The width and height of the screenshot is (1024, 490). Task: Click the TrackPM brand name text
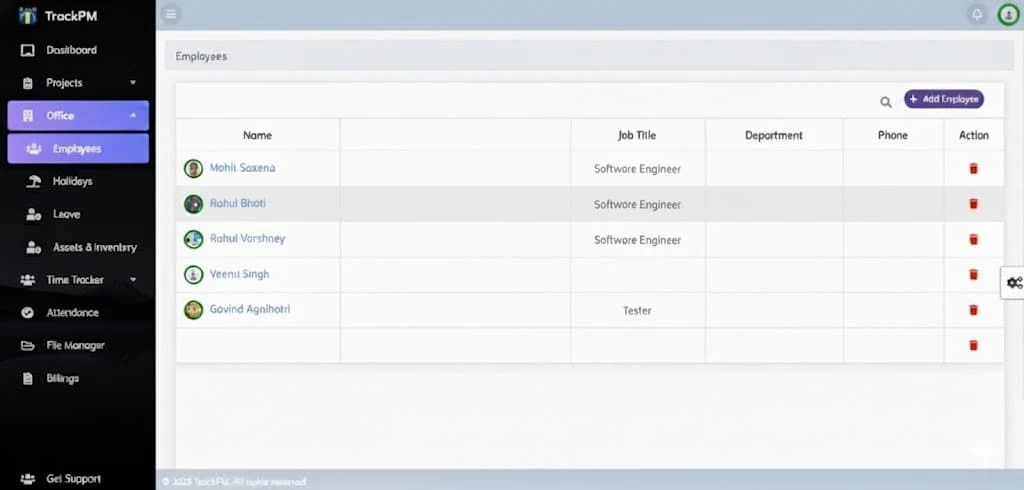[x=71, y=16]
